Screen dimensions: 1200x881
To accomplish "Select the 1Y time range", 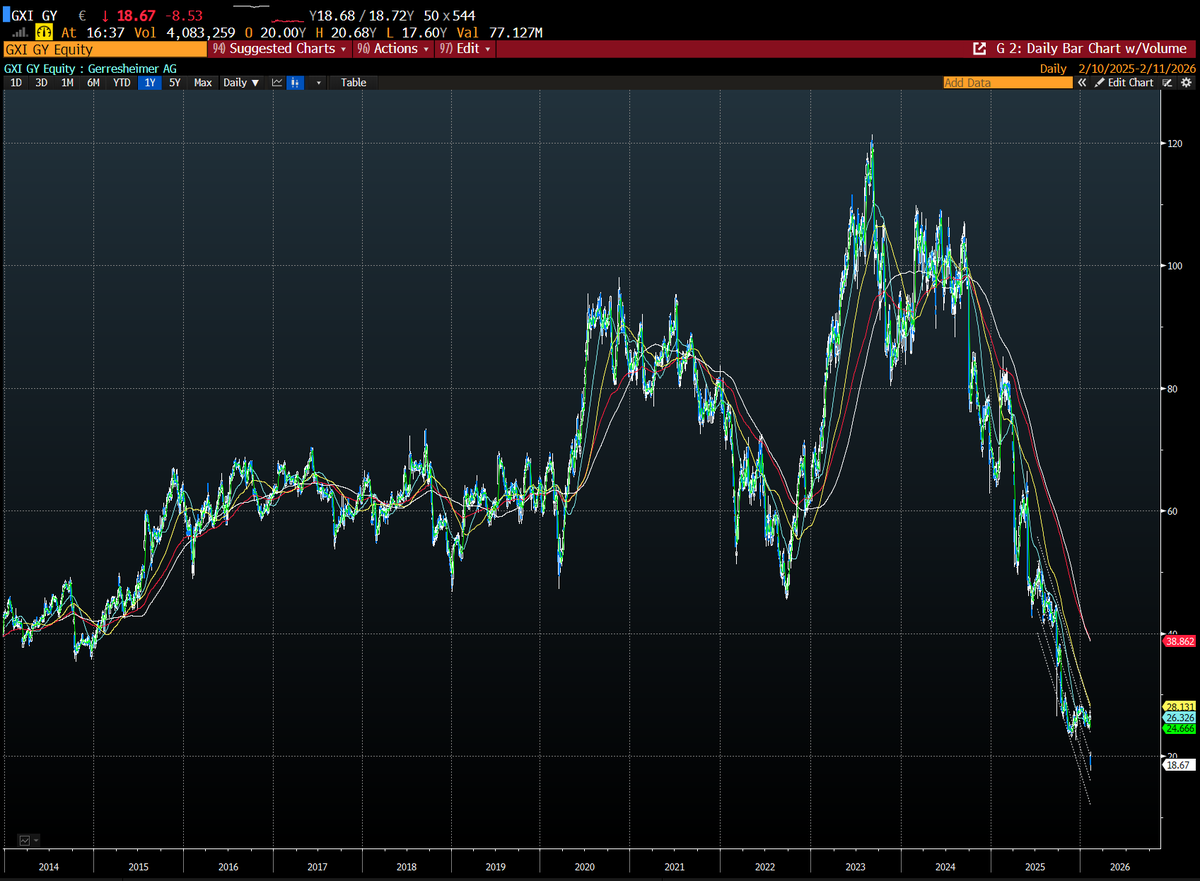I will click(x=150, y=83).
